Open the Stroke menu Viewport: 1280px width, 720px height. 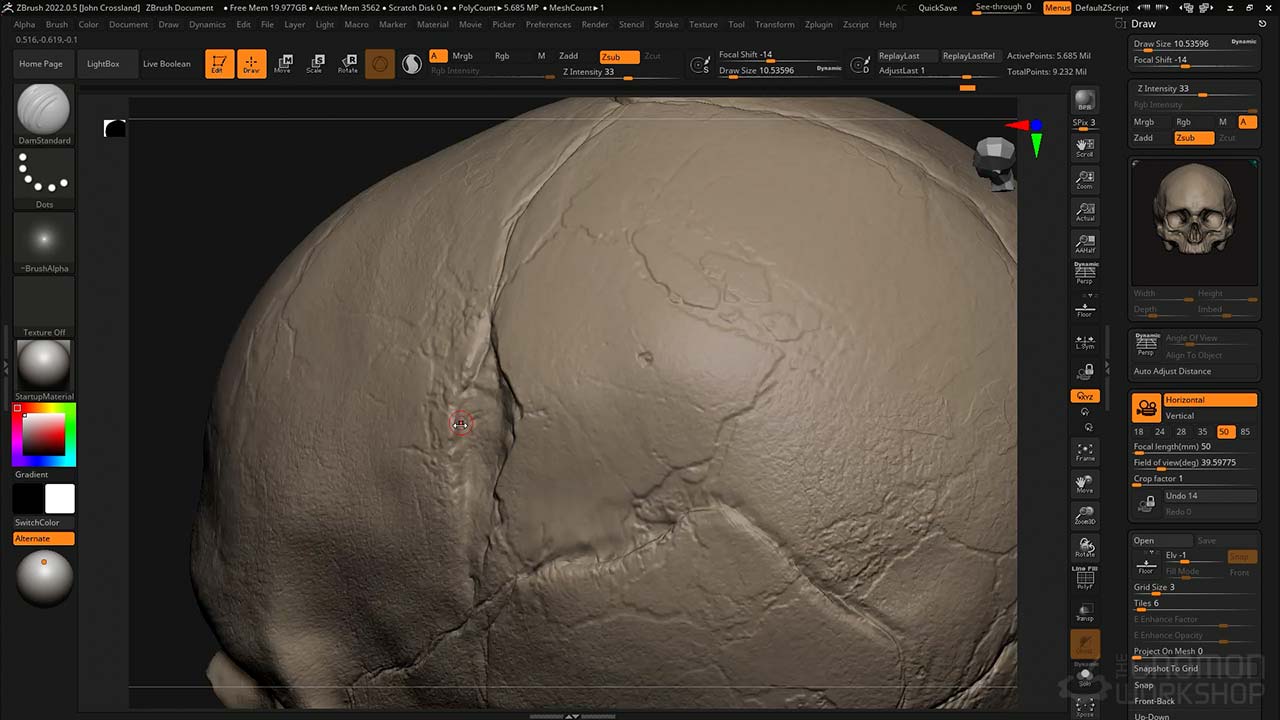click(x=666, y=24)
